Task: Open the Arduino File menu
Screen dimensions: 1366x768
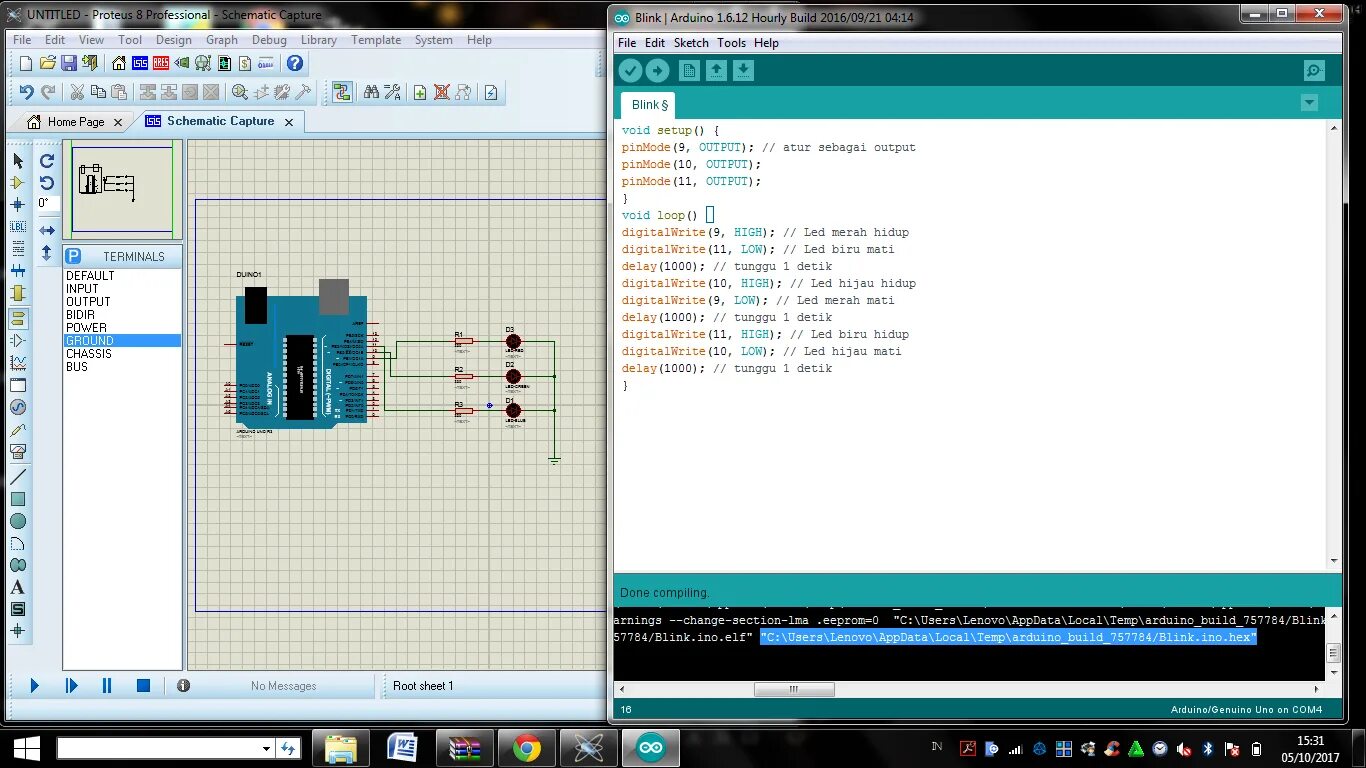Action: click(x=627, y=43)
